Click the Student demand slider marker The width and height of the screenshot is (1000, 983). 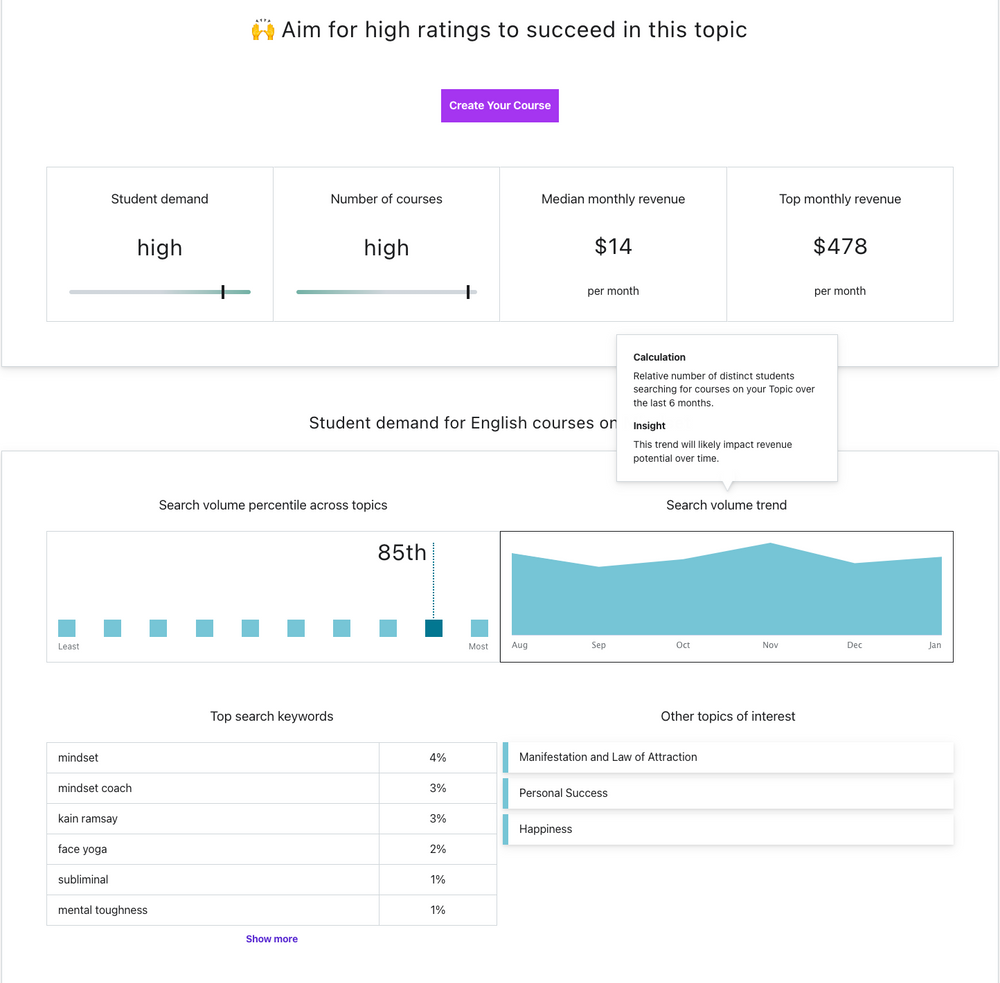click(x=222, y=291)
